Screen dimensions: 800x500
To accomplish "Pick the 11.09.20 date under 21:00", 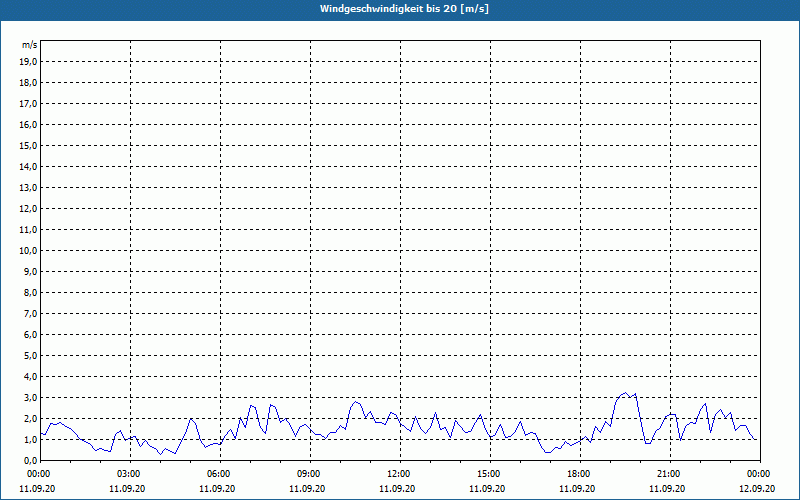I will (x=666, y=489).
